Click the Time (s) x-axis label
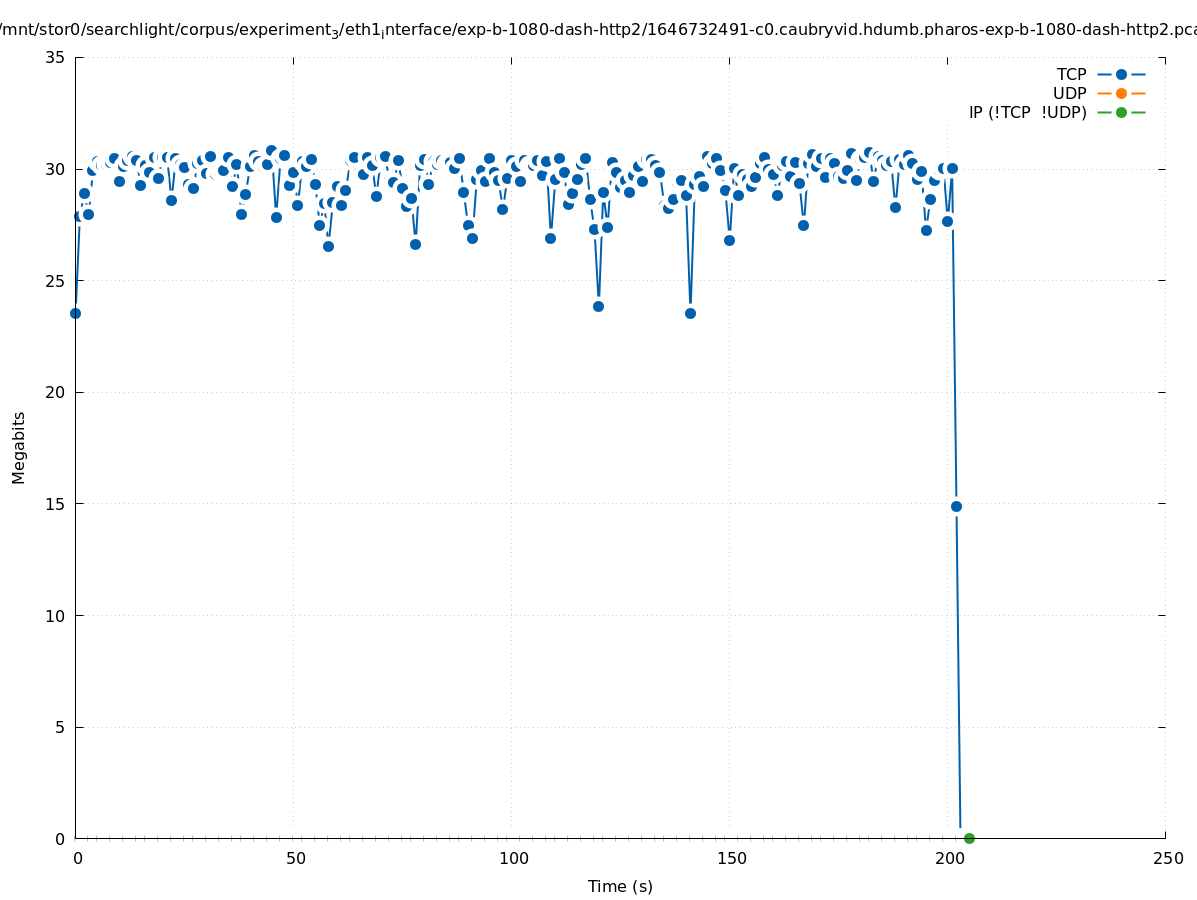1197x900 pixels. click(620, 886)
